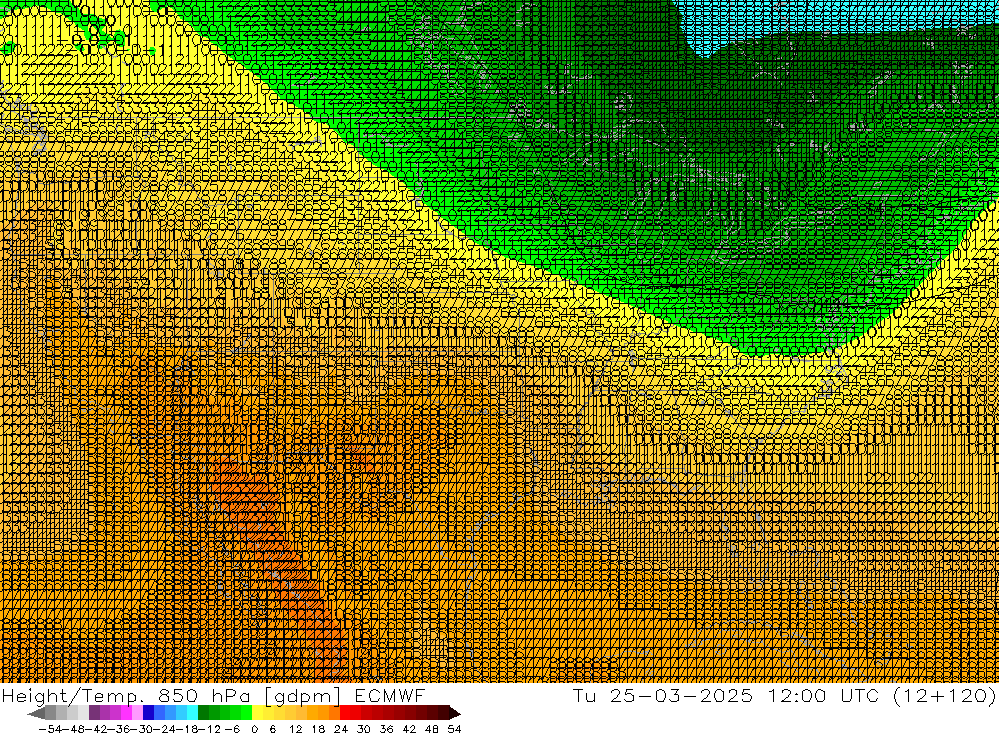Click the '(12+120)' forecast hour text
1000x733 pixels.
(945, 695)
